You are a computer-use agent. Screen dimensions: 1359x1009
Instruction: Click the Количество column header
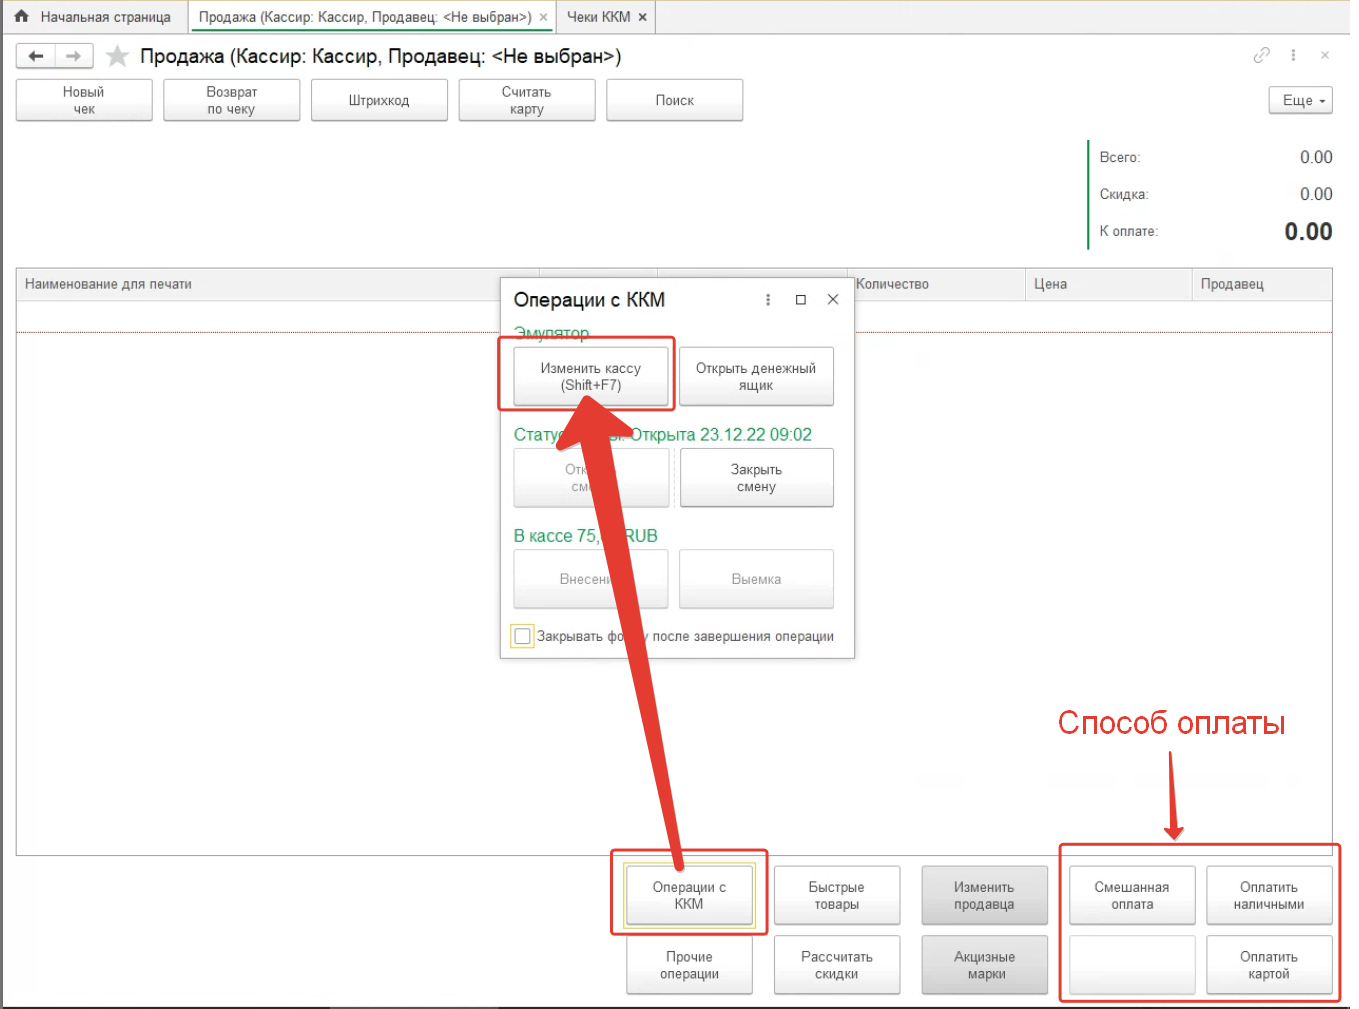pos(892,284)
